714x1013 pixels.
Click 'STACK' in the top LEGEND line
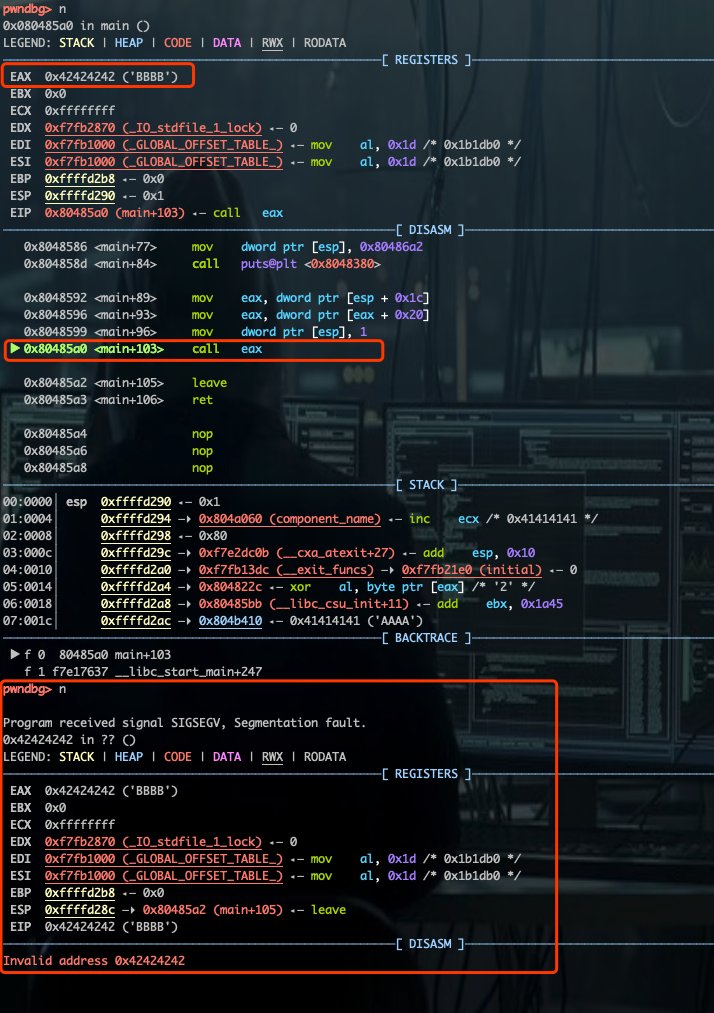click(77, 43)
